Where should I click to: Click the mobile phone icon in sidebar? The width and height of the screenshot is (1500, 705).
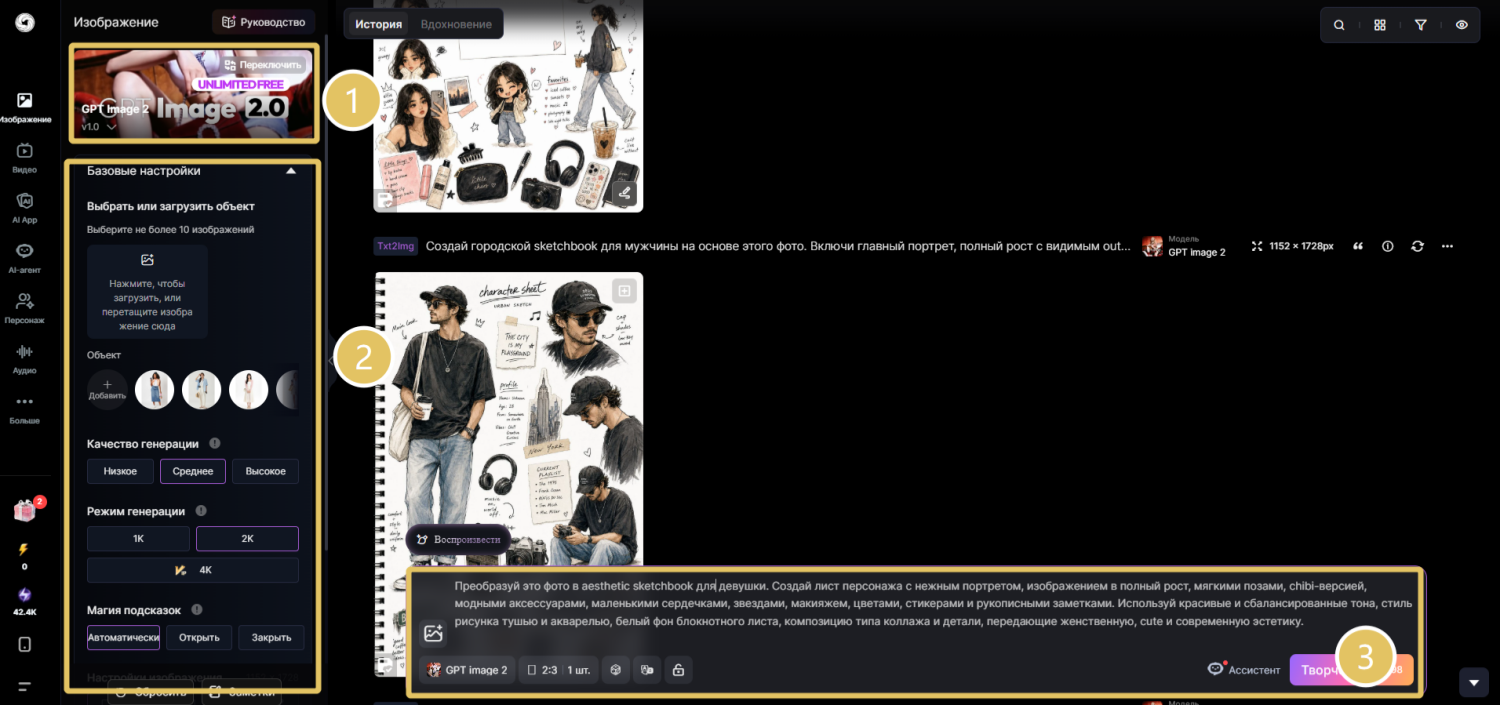click(25, 644)
